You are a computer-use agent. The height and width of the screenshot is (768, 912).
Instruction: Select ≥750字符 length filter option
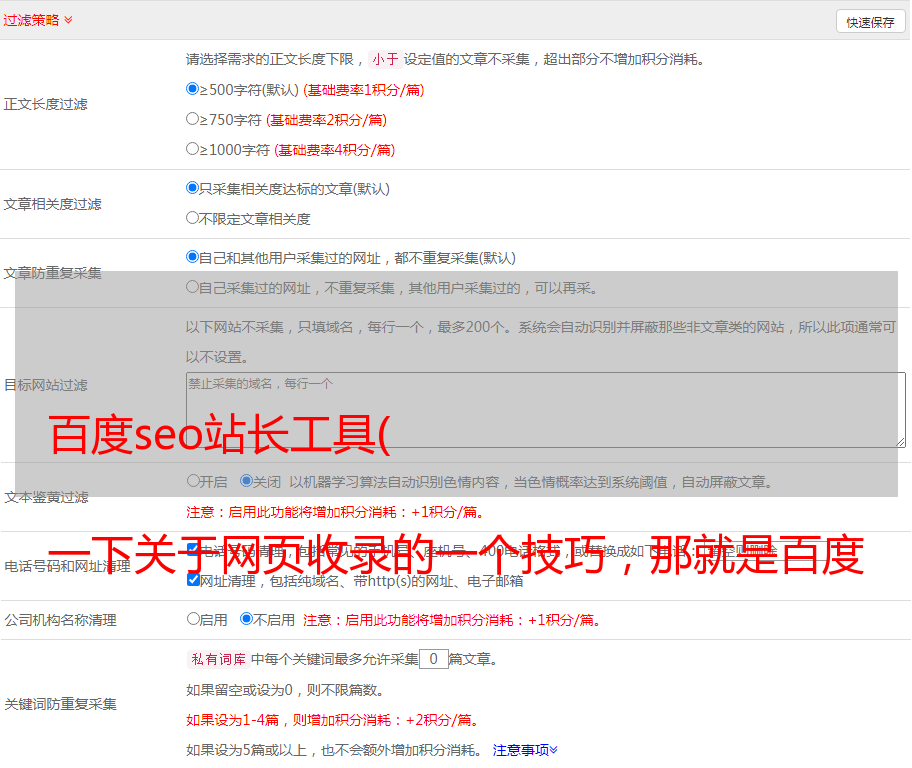193,119
